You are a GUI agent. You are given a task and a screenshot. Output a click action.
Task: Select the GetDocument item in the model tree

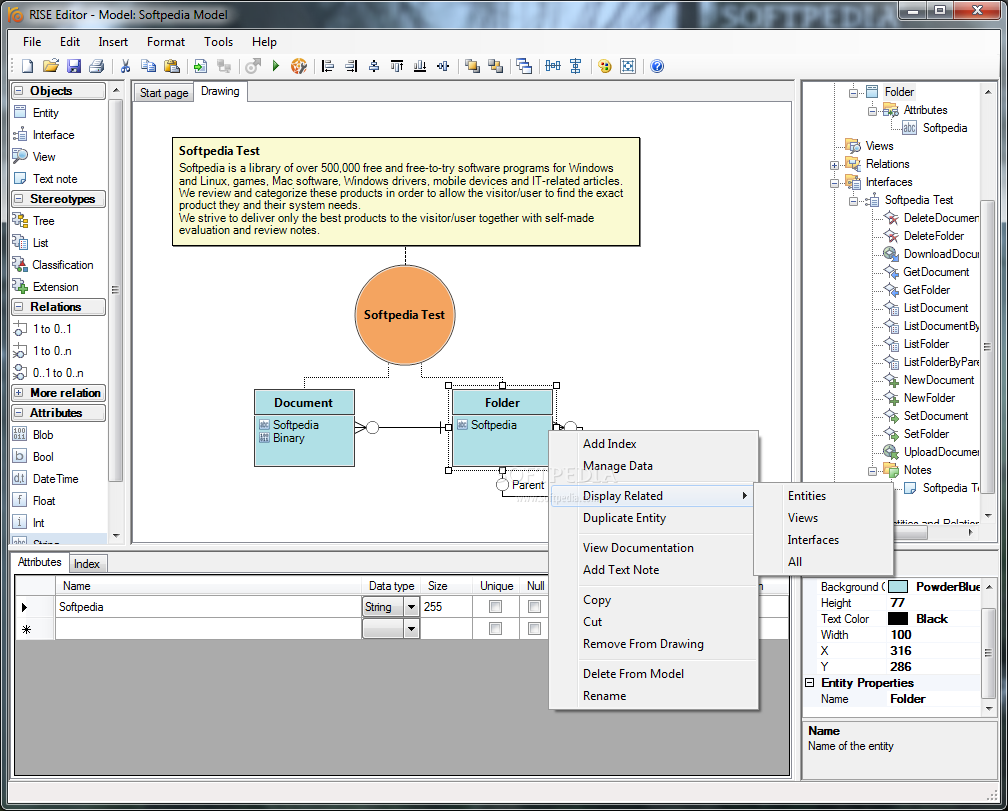(936, 272)
